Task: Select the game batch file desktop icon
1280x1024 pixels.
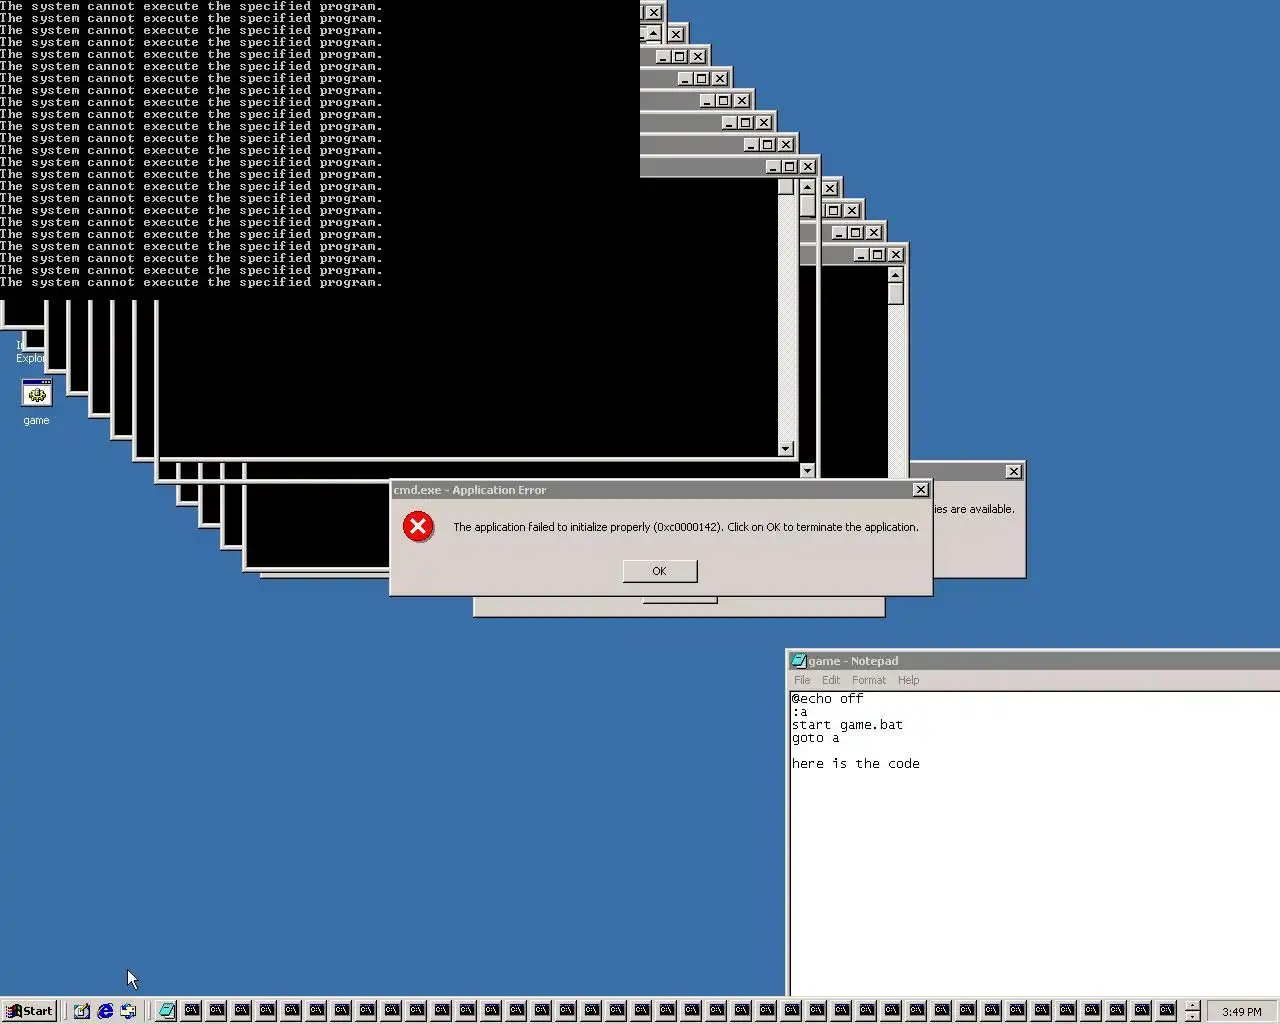Action: [x=36, y=402]
